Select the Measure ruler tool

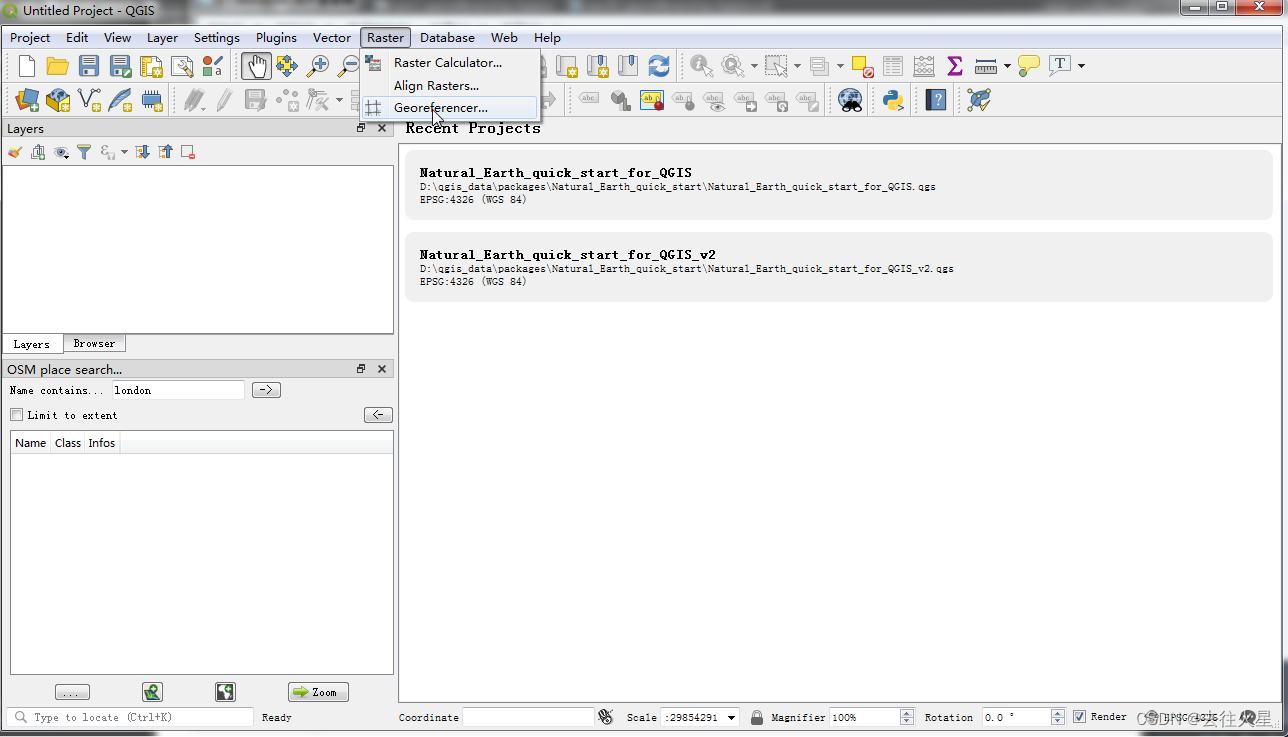(986, 66)
